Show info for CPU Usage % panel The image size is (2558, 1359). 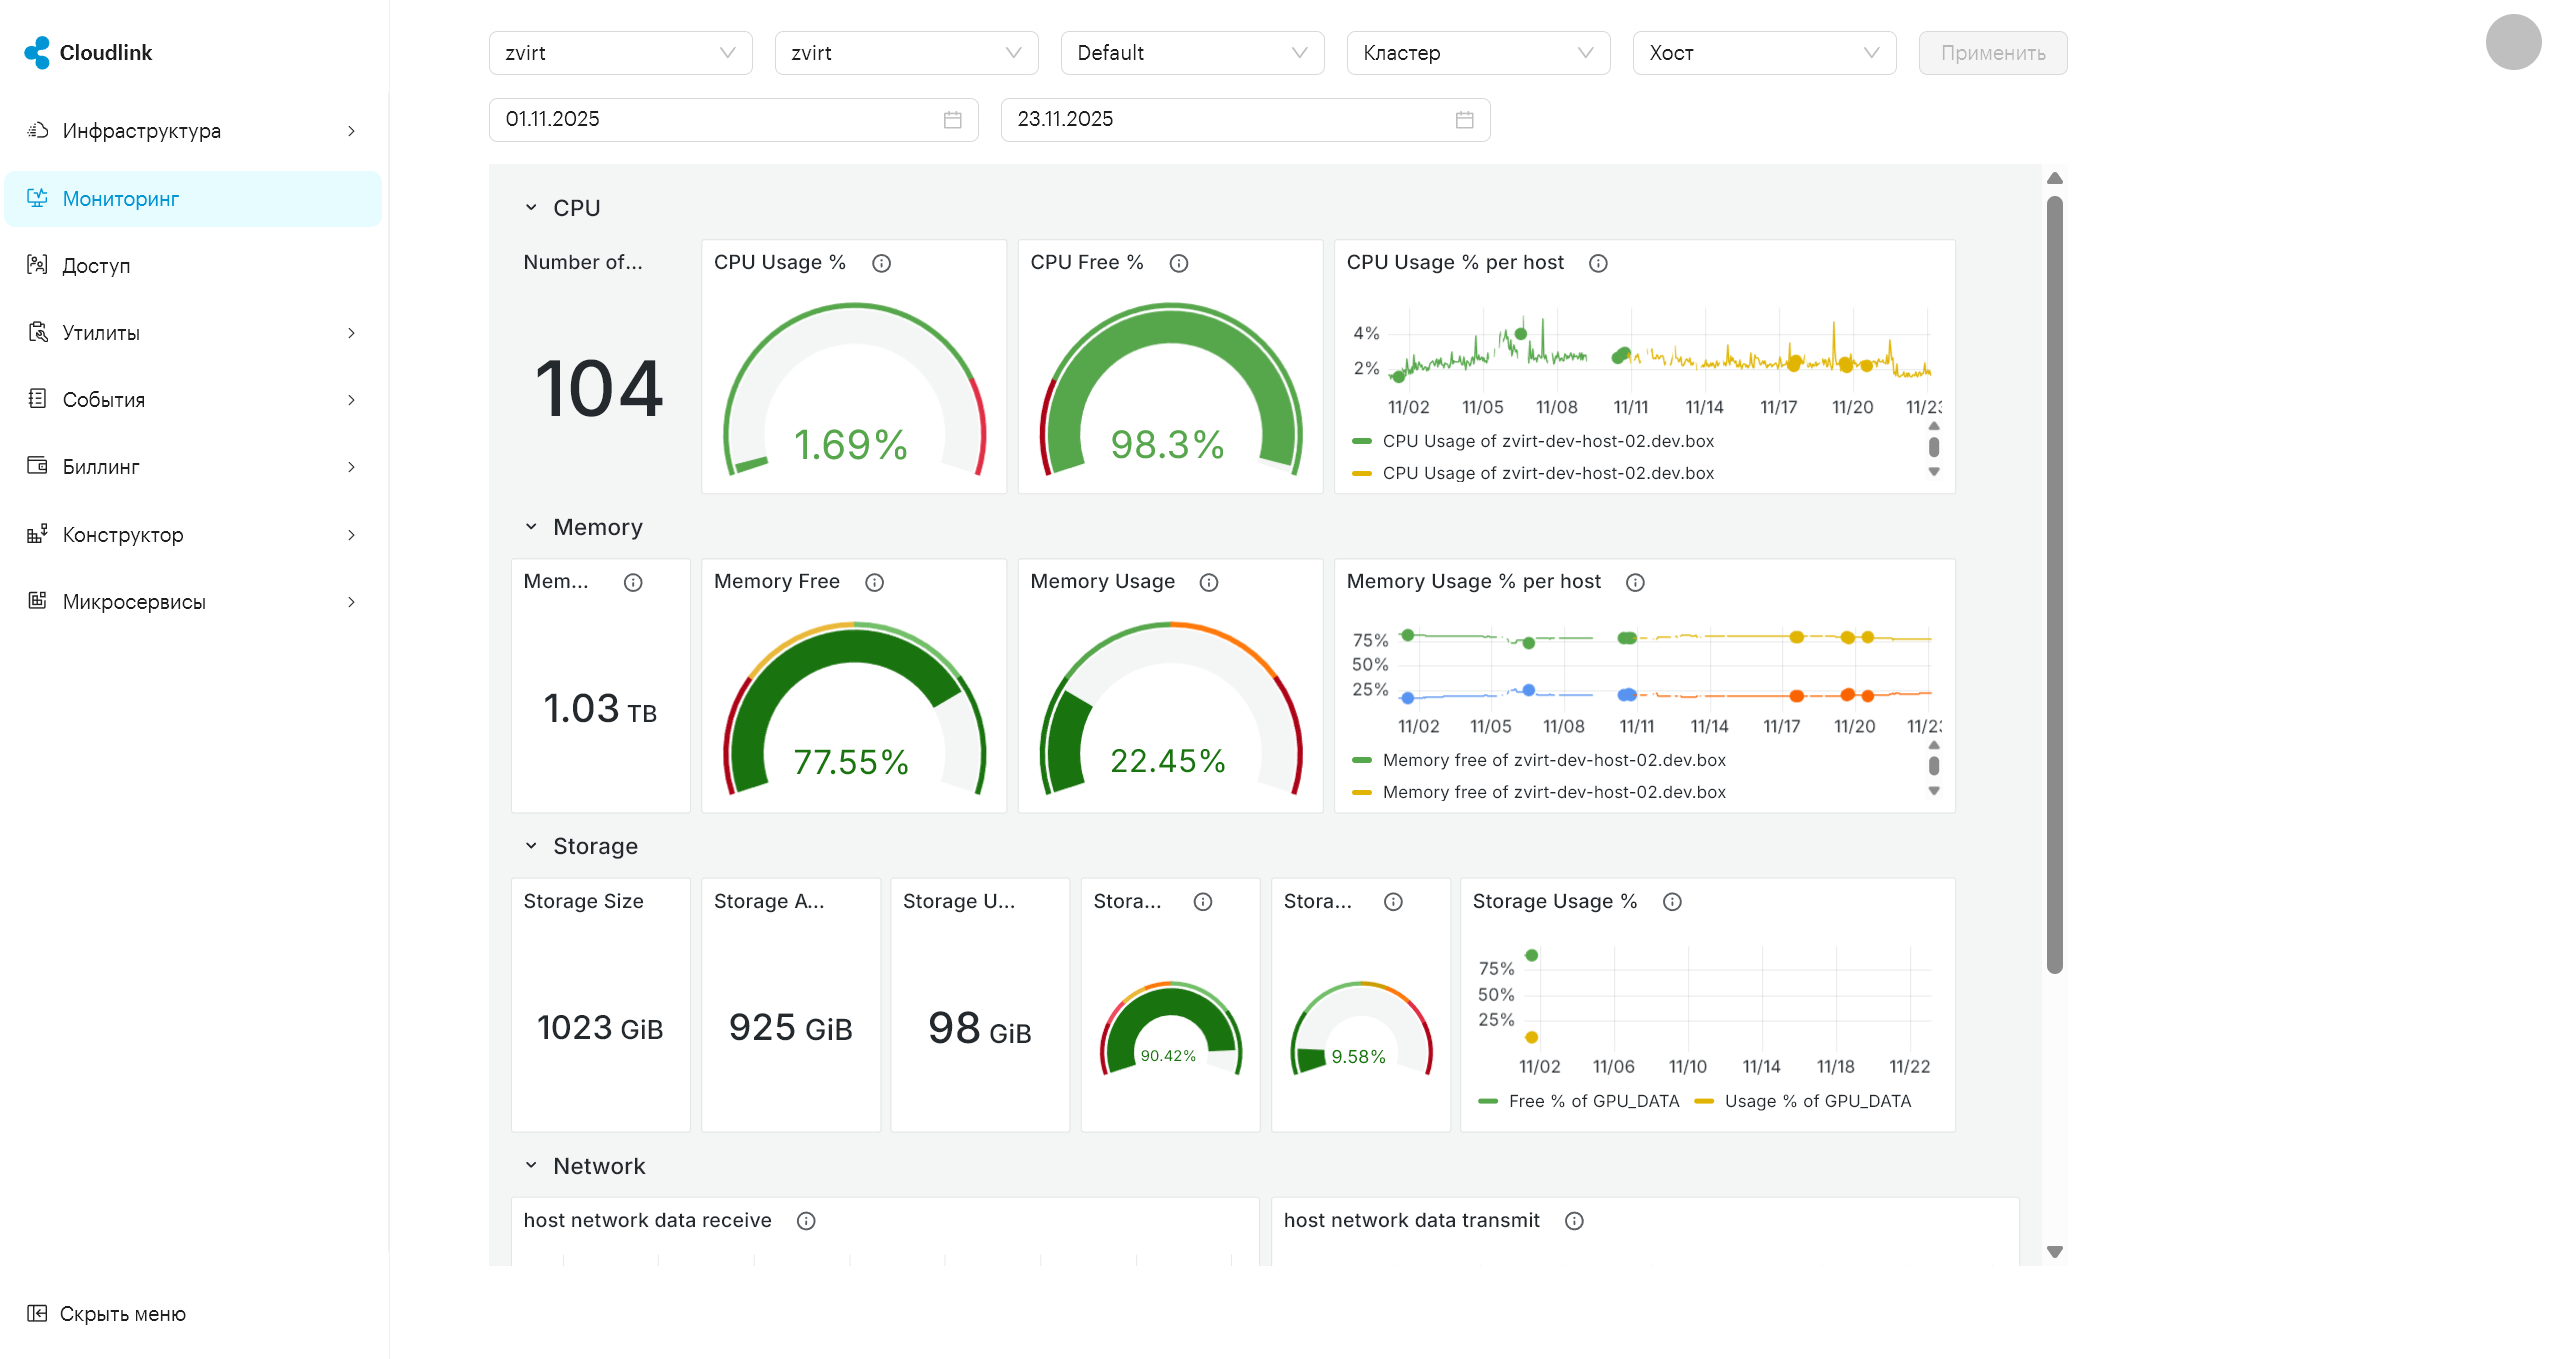click(x=881, y=263)
